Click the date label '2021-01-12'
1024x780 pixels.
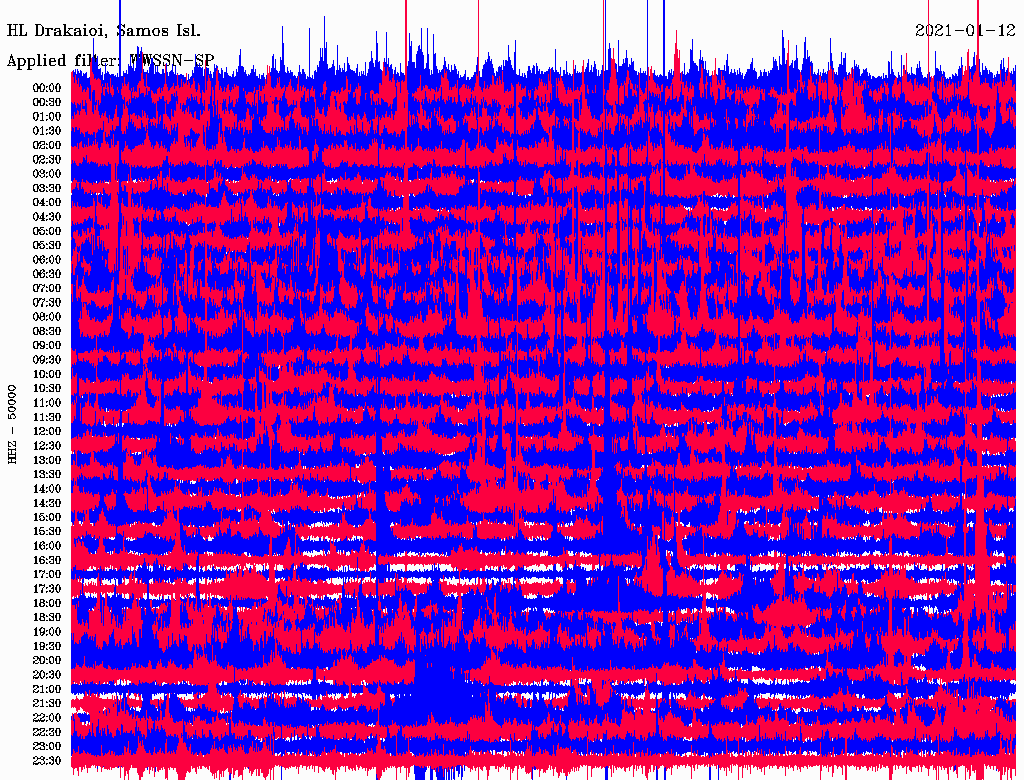pyautogui.click(x=965, y=31)
